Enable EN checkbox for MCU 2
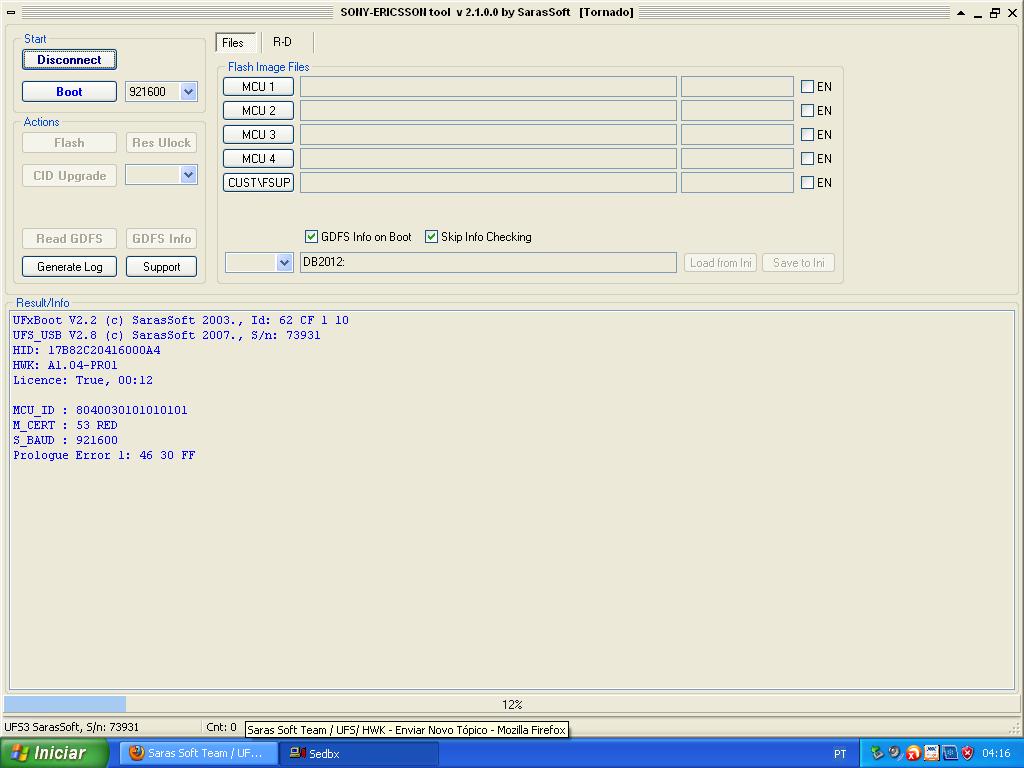 pyautogui.click(x=807, y=110)
